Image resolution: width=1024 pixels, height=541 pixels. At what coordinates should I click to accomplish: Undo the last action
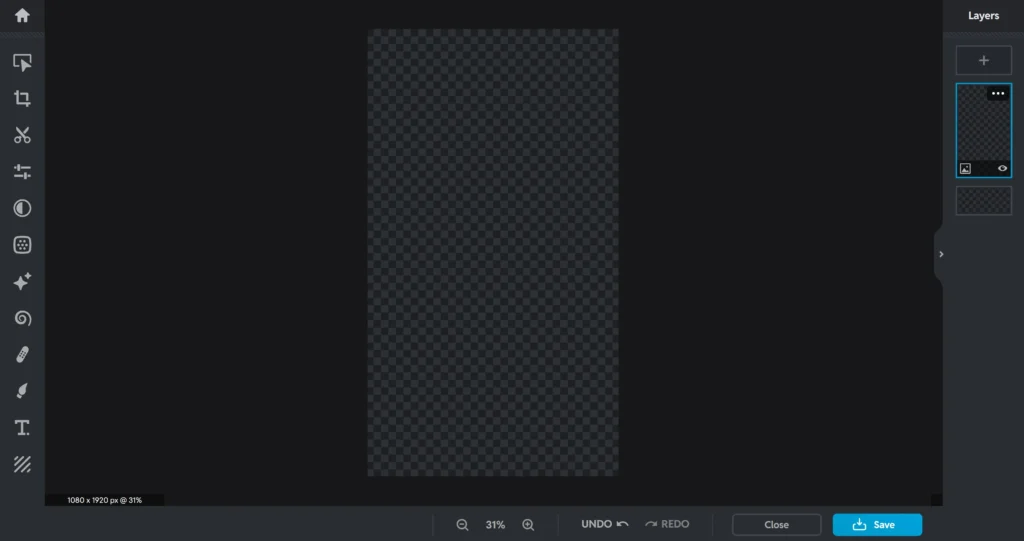pos(605,524)
